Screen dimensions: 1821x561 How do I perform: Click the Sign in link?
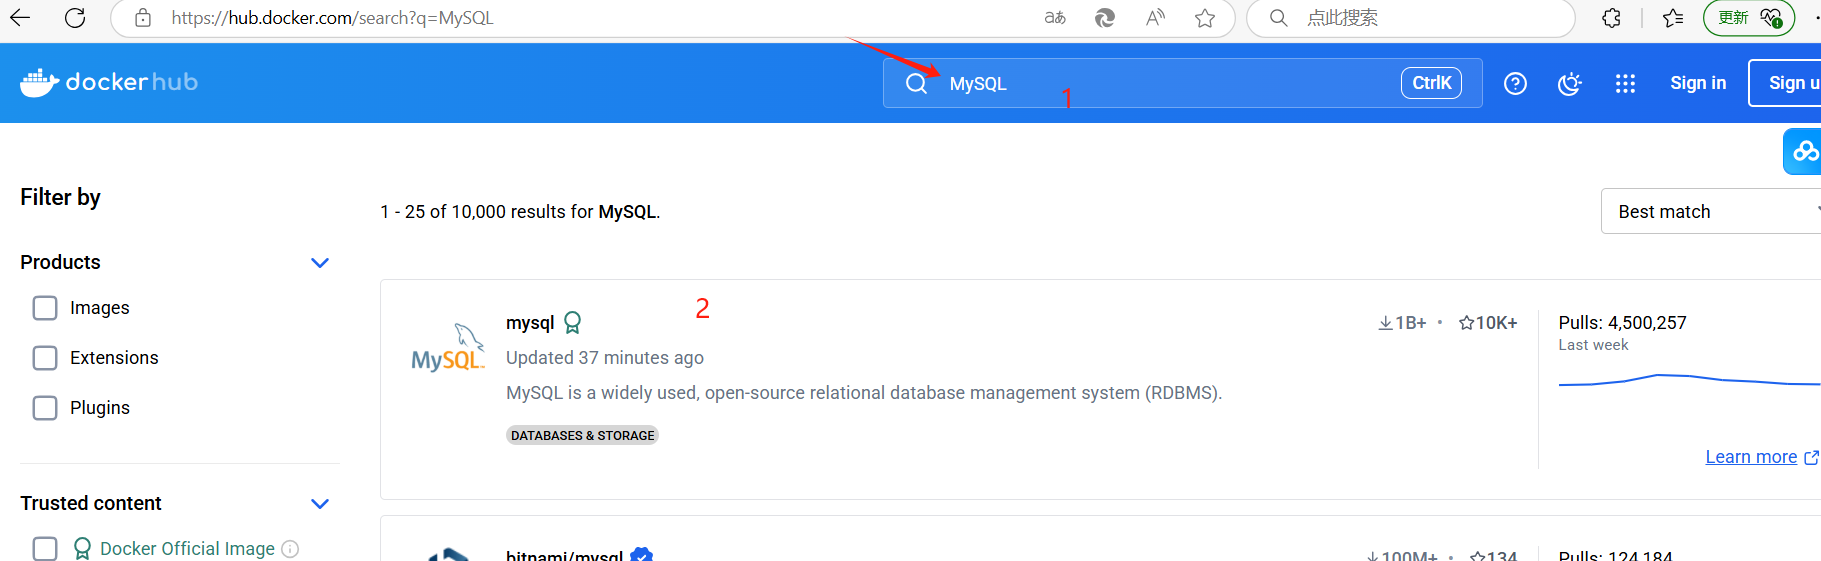click(1698, 83)
